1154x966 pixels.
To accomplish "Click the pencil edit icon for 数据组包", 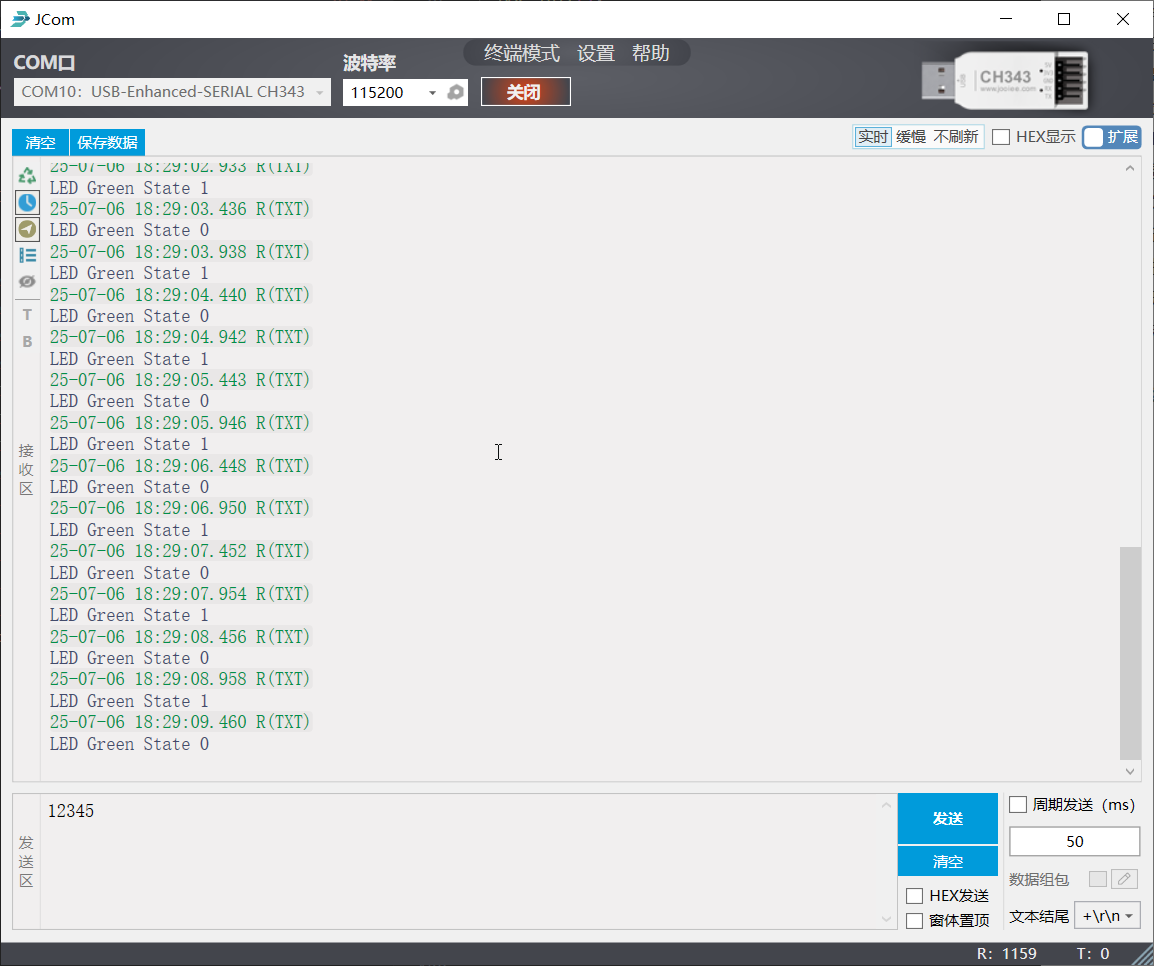I will 1125,879.
